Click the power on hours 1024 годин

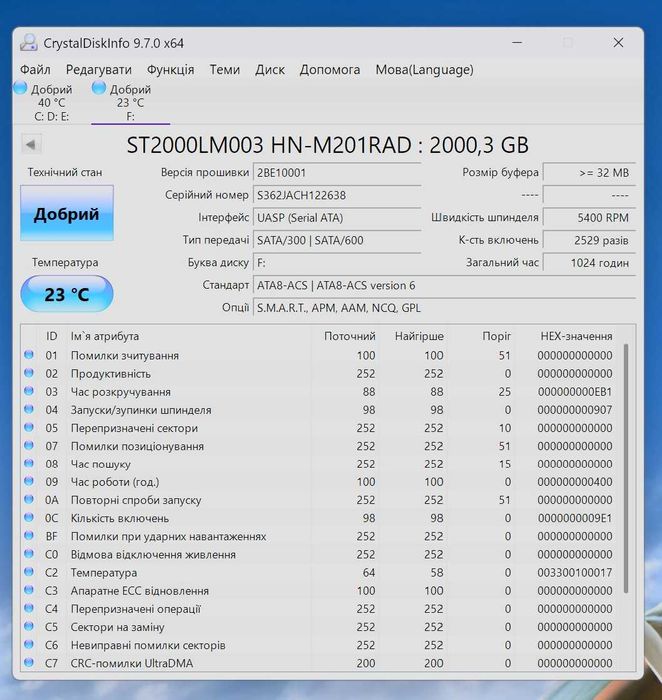pos(589,263)
